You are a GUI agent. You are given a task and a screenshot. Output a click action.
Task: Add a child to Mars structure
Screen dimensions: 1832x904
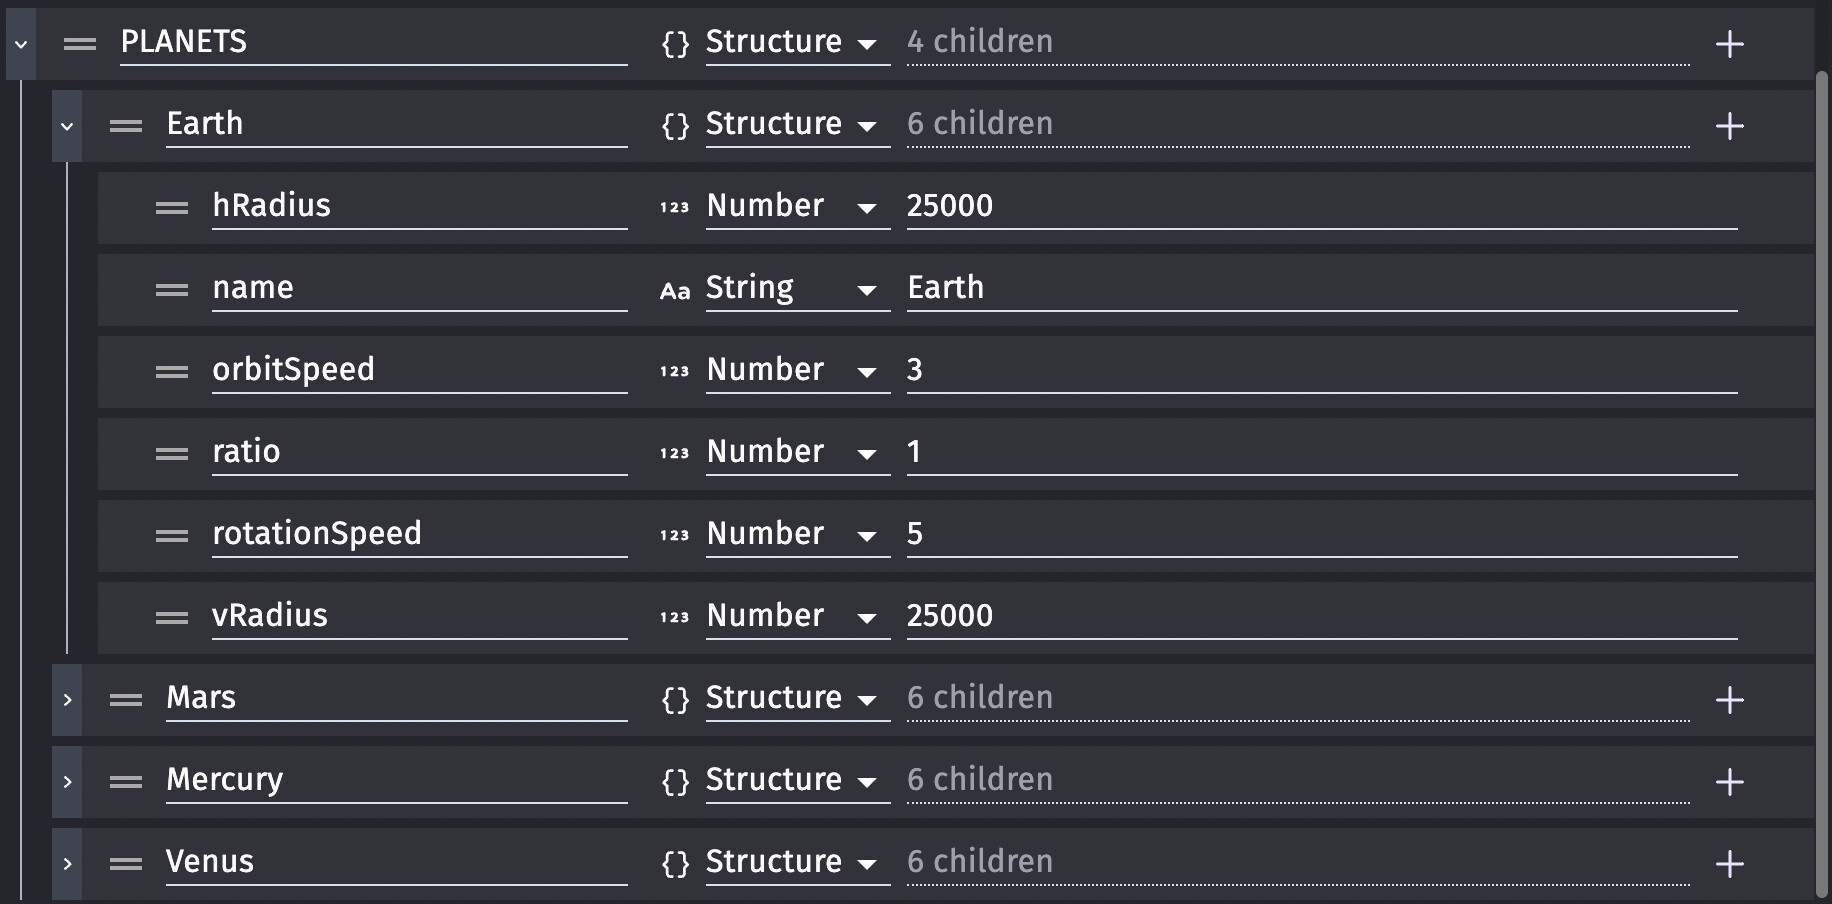[1729, 700]
